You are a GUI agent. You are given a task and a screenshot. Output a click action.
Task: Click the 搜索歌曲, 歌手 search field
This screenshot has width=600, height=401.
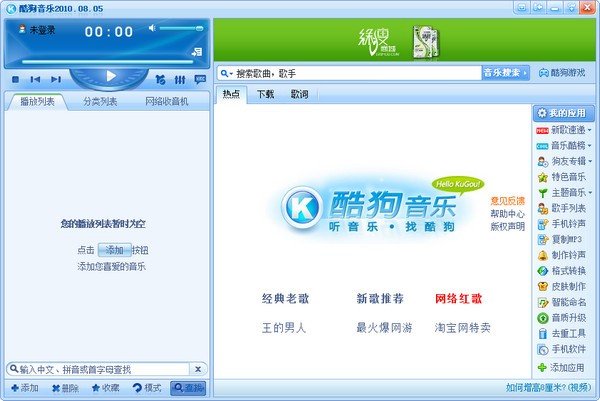click(x=357, y=73)
